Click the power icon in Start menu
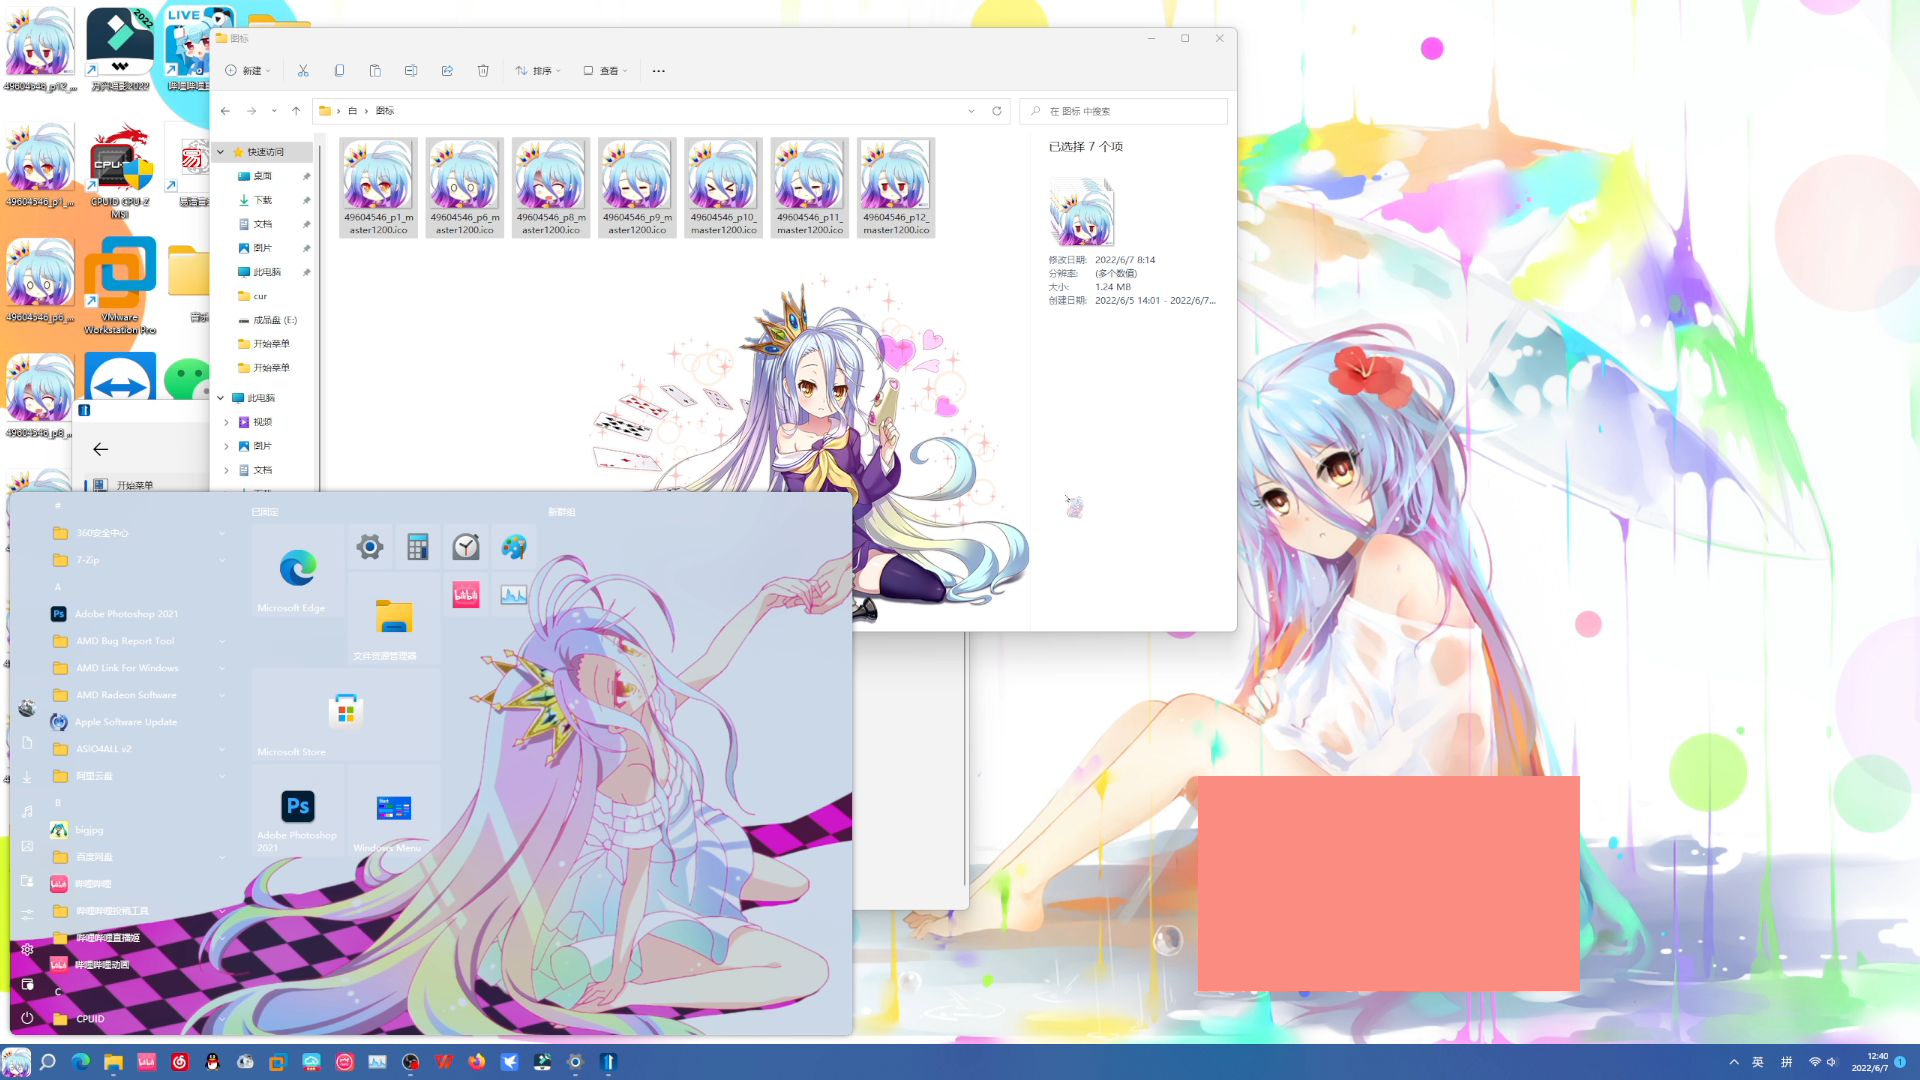The width and height of the screenshot is (1920, 1080). 27,1018
